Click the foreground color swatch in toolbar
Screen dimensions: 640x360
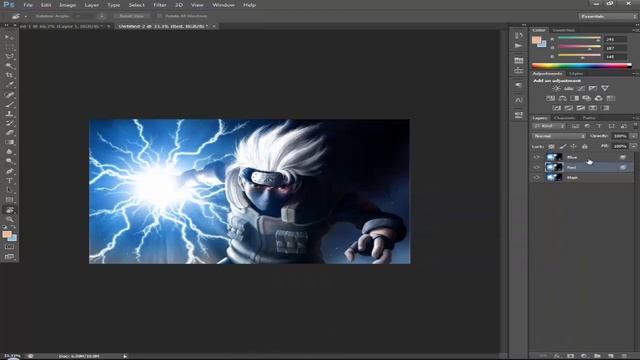tap(7, 234)
